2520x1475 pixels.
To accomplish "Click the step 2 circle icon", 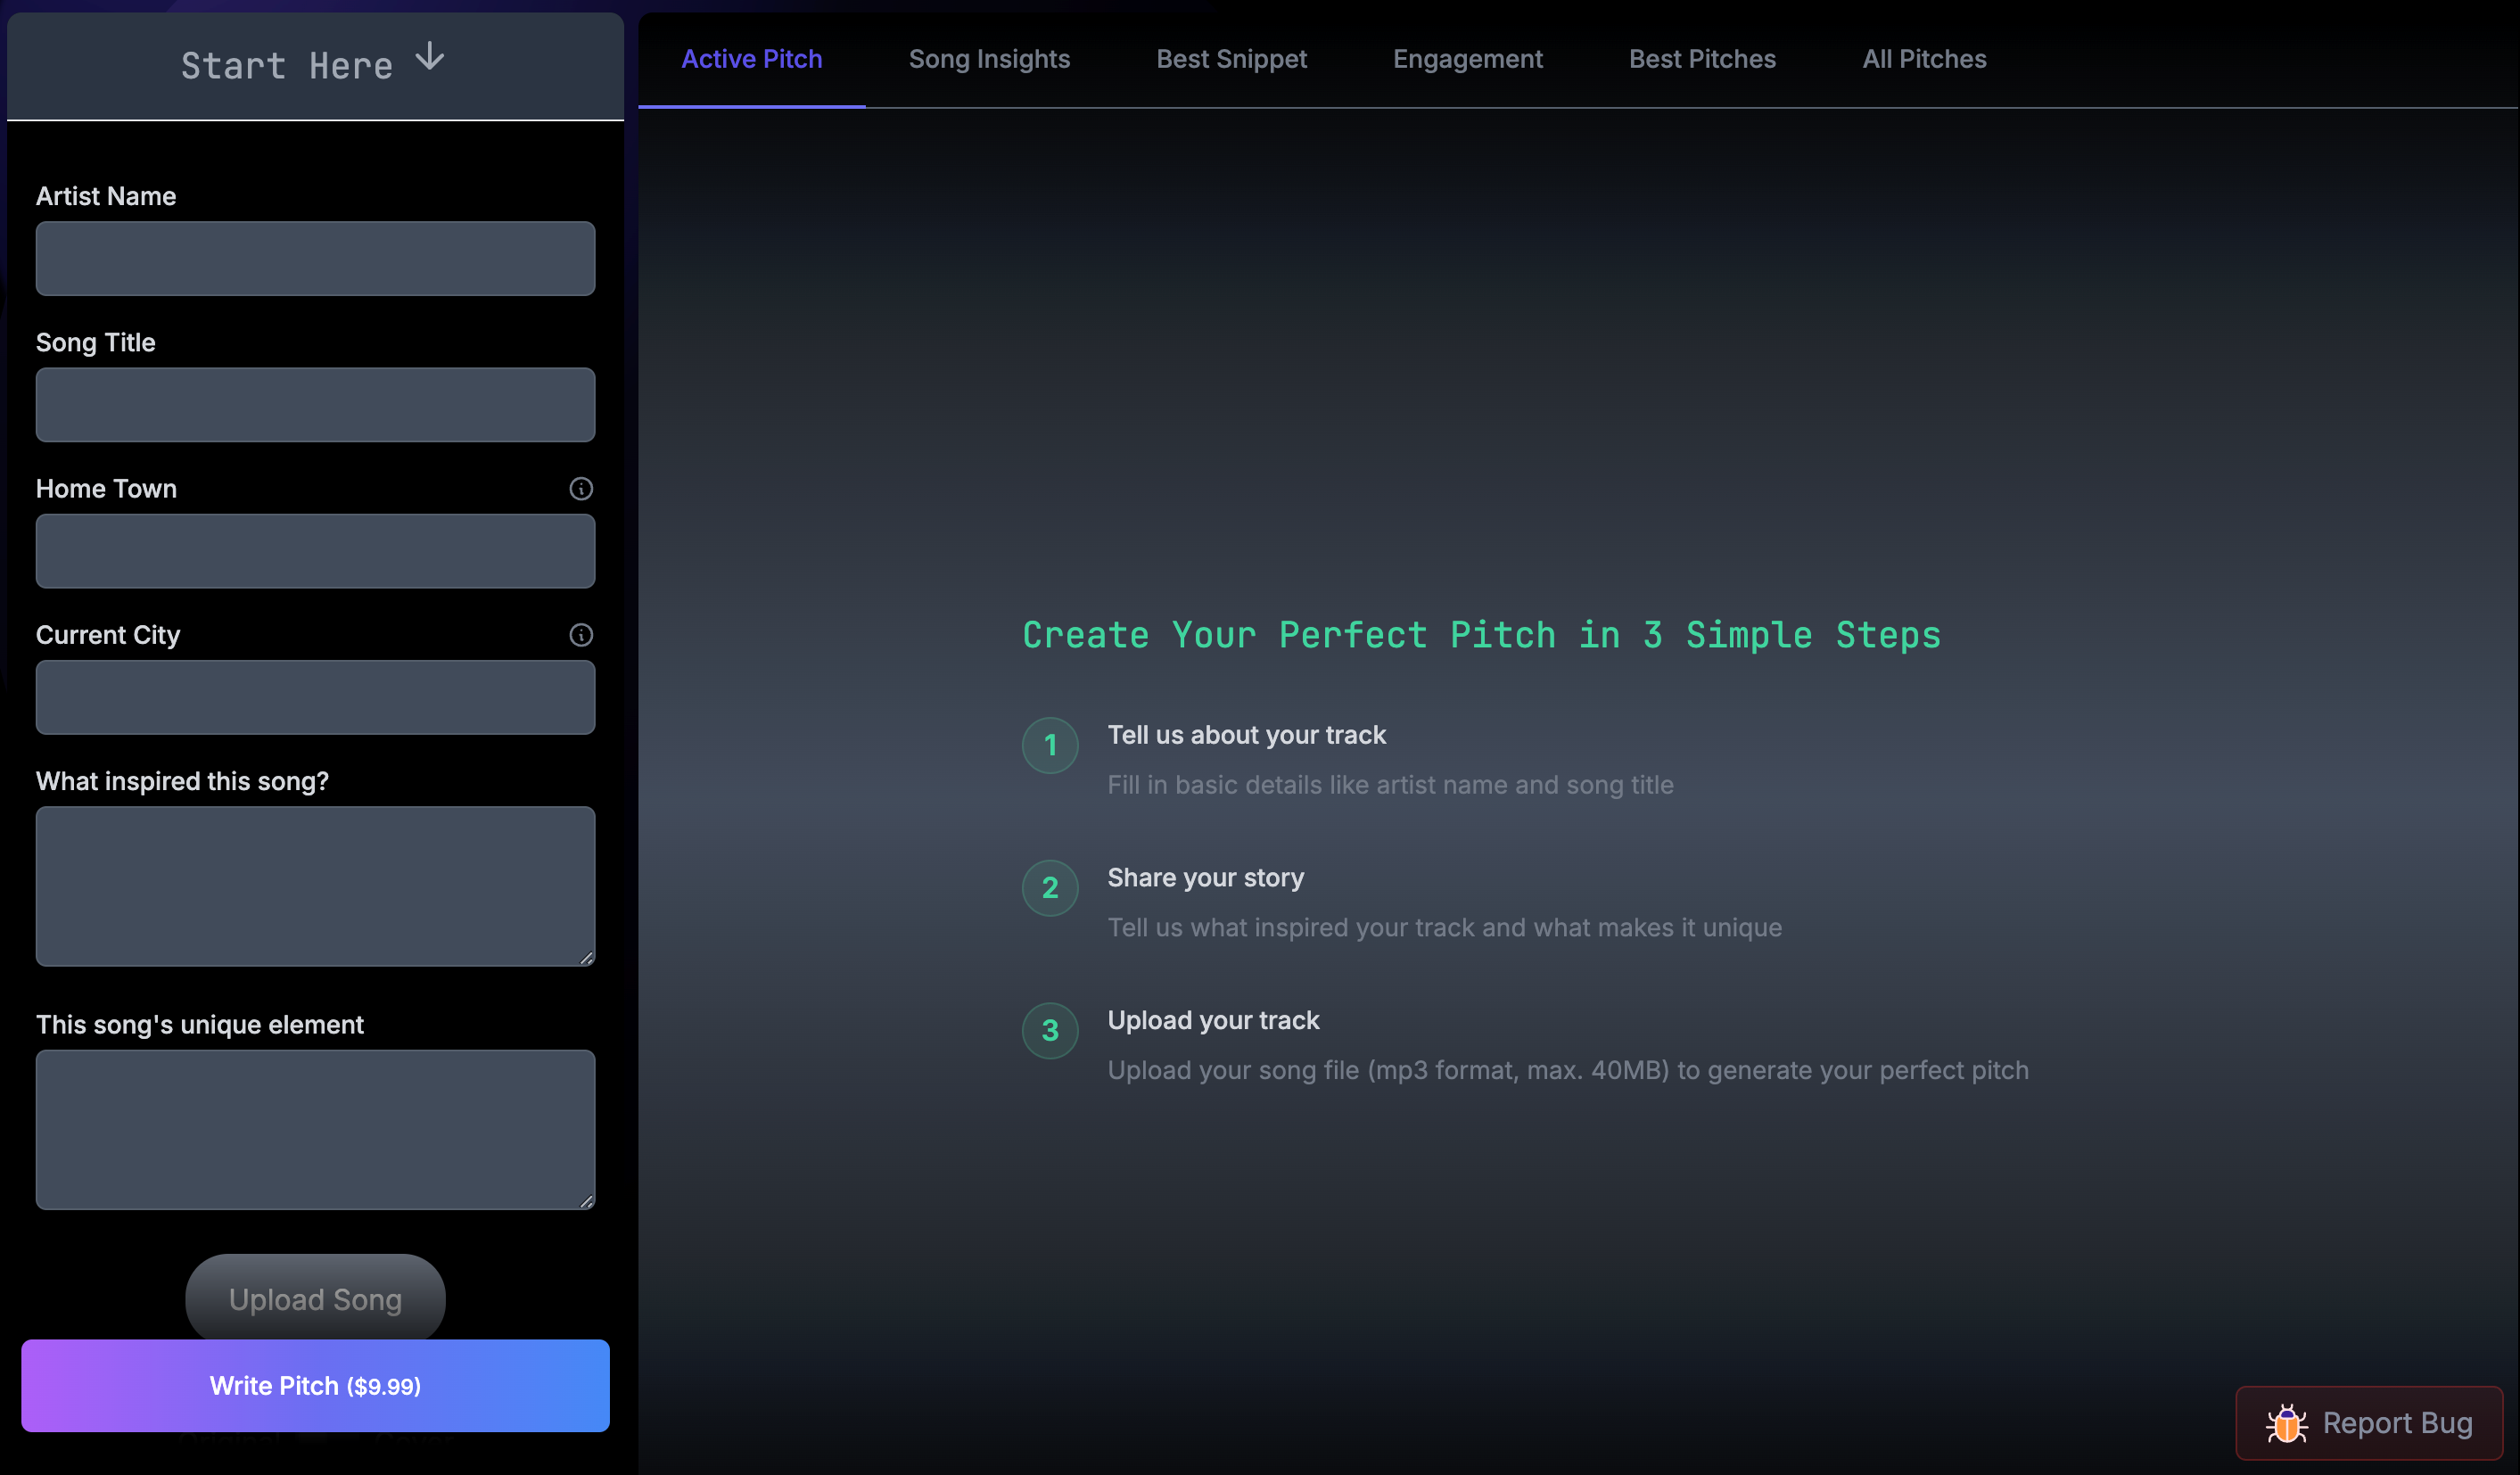I will pos(1050,888).
